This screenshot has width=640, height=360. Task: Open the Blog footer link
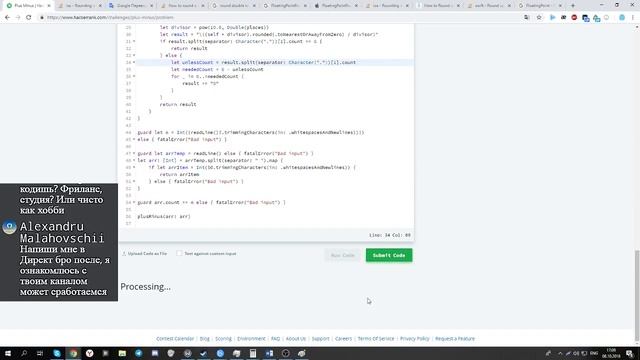[204, 338]
